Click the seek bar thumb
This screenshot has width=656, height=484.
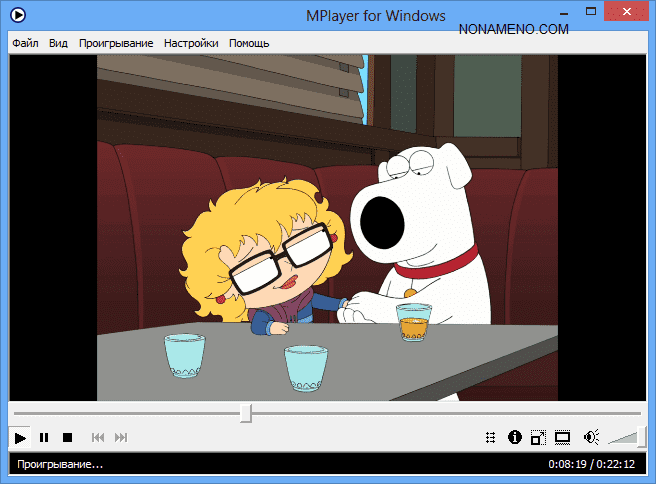pyautogui.click(x=246, y=413)
